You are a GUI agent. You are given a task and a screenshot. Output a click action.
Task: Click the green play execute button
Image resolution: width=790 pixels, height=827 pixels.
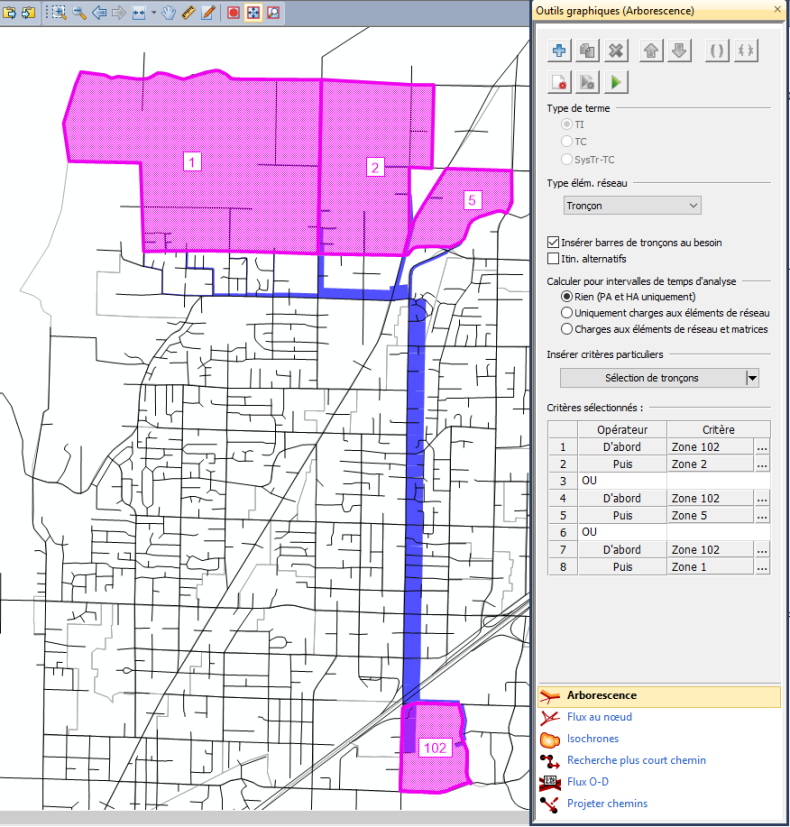point(617,83)
